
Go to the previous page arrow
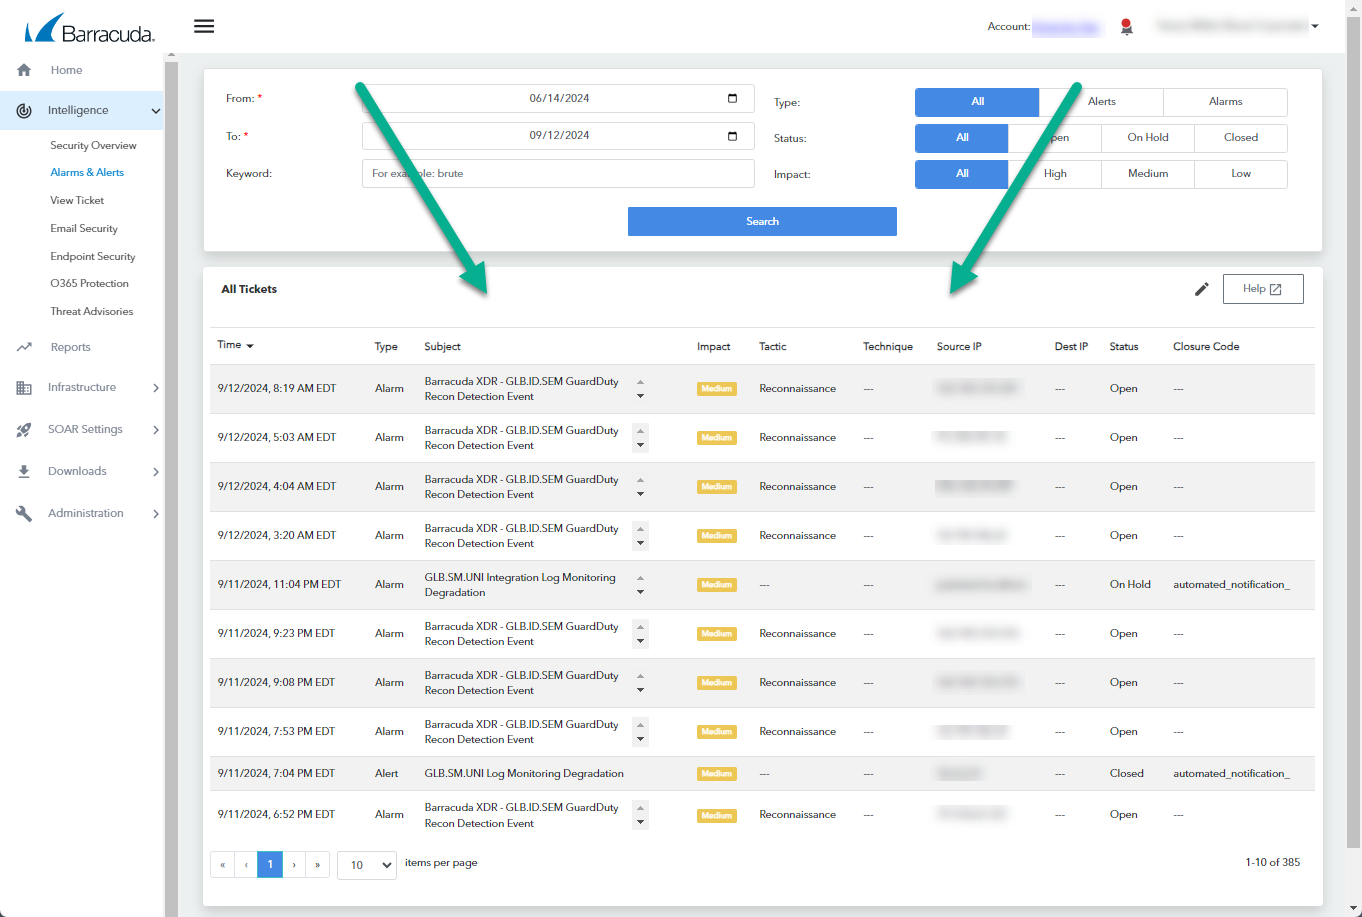coord(246,865)
